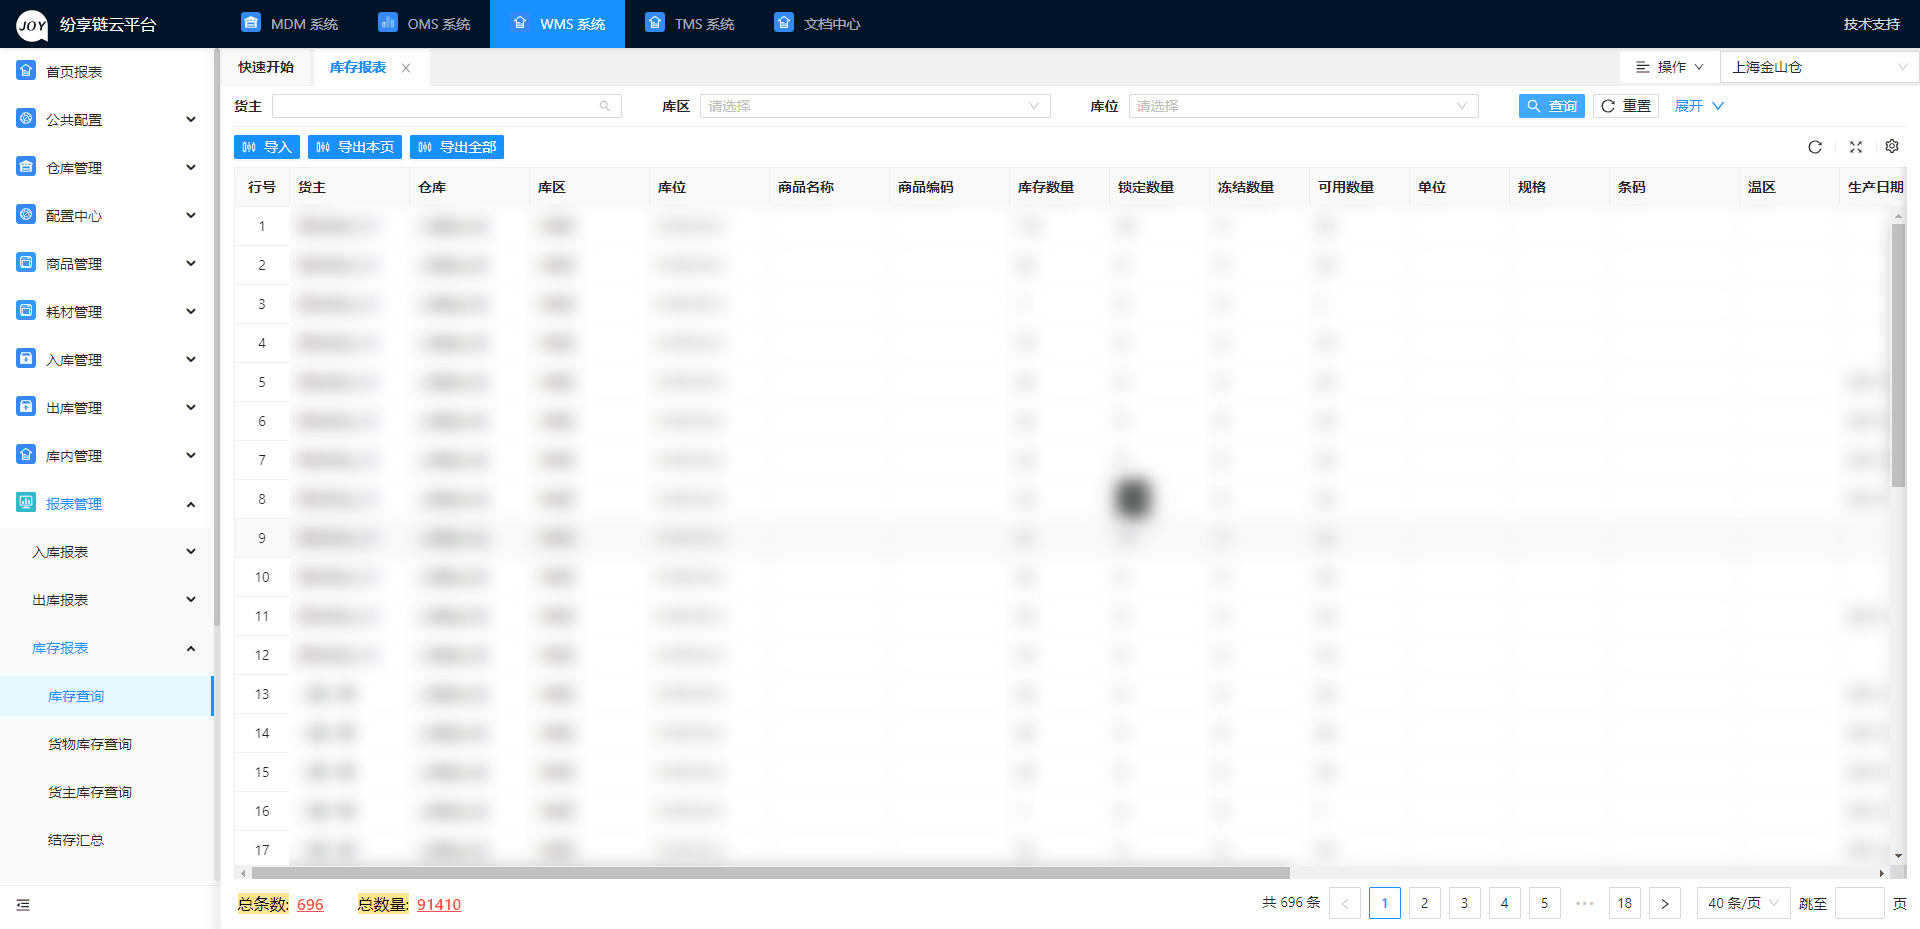1920x929 pixels.
Task: Click the 导出本页 button
Action: [x=355, y=147]
